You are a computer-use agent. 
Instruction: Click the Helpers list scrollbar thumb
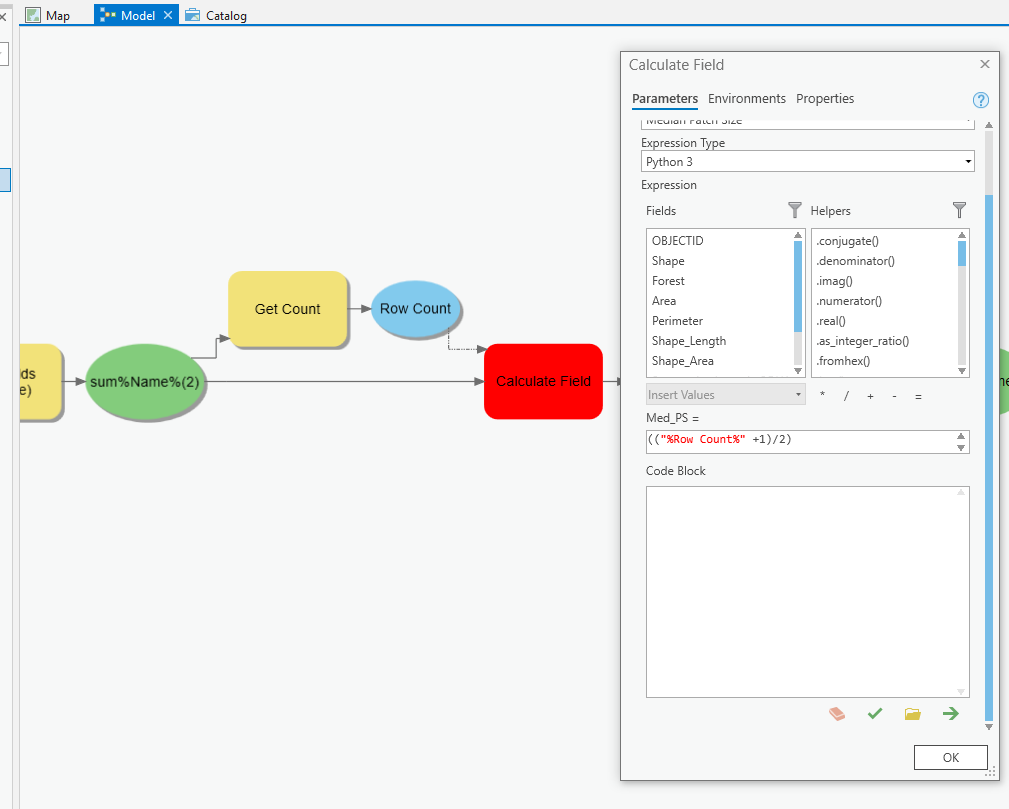962,253
